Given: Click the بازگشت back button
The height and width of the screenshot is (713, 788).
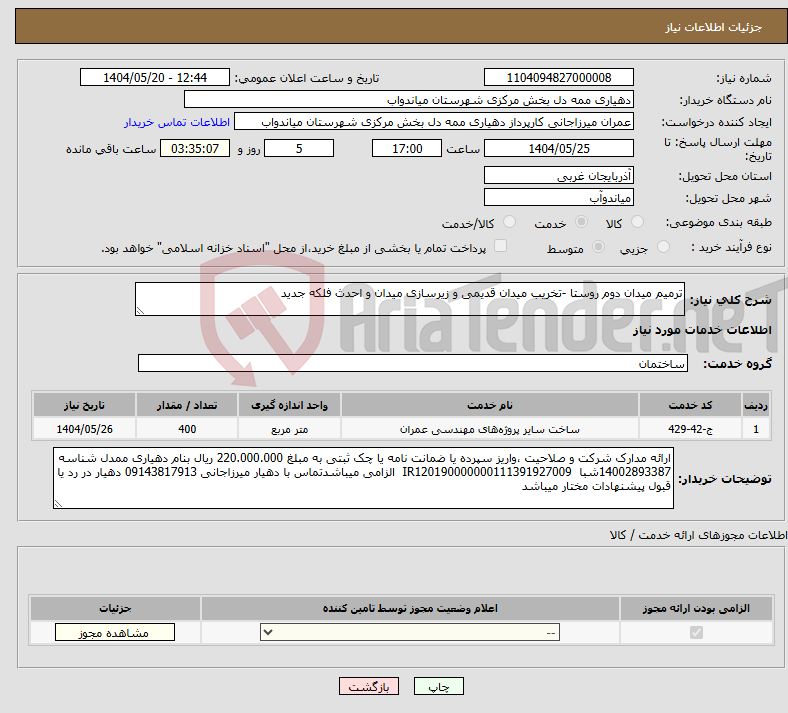Looking at the screenshot, I should coord(369,686).
